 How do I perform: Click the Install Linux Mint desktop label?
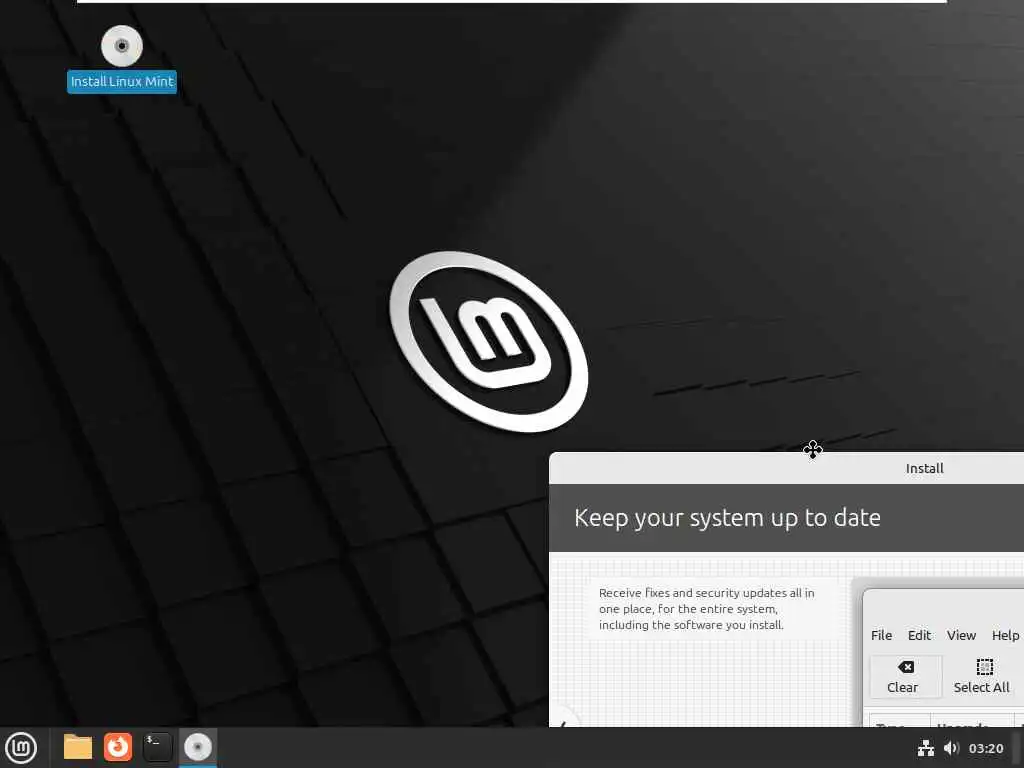(x=122, y=82)
